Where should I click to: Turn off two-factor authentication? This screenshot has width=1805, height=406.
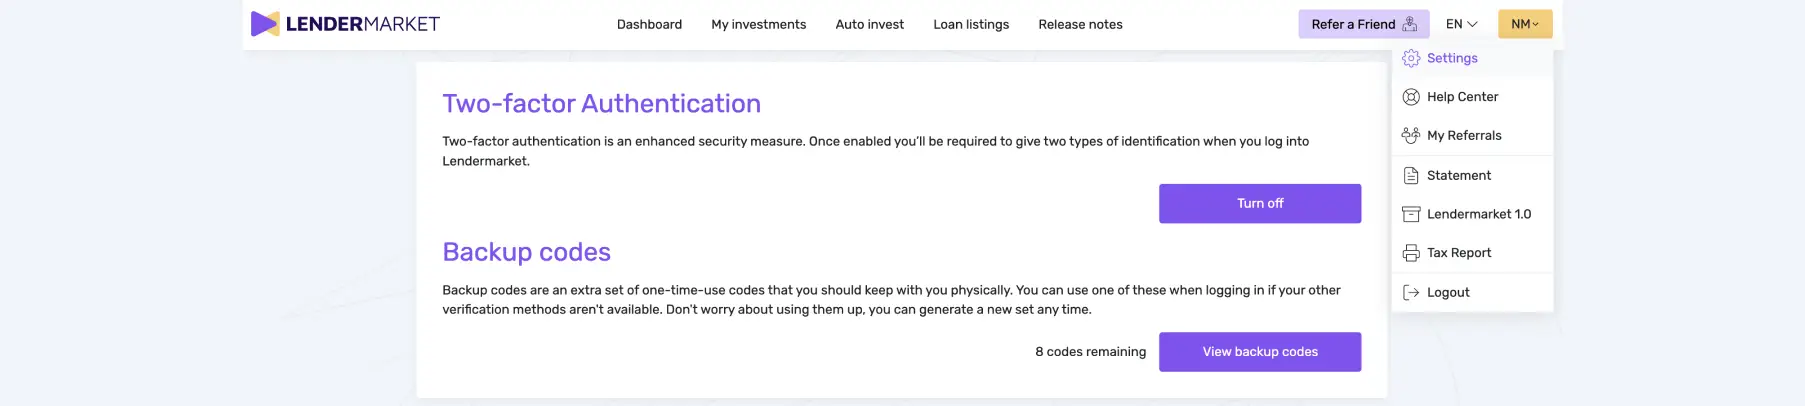point(1259,203)
